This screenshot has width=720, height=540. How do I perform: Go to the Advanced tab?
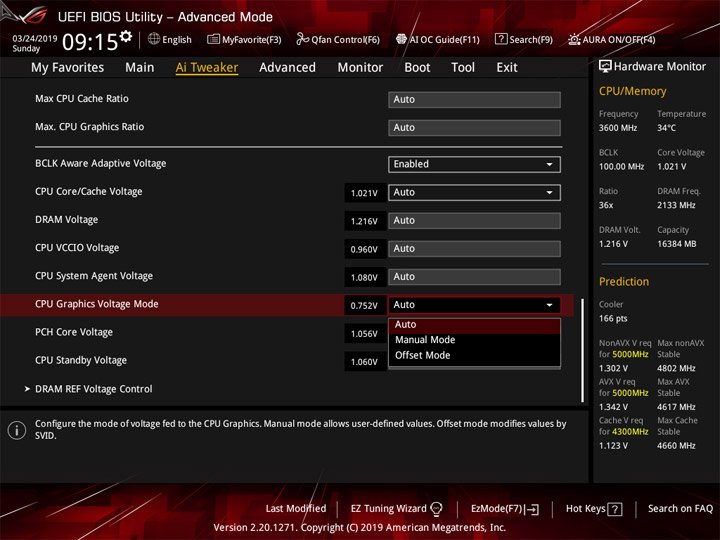[287, 68]
